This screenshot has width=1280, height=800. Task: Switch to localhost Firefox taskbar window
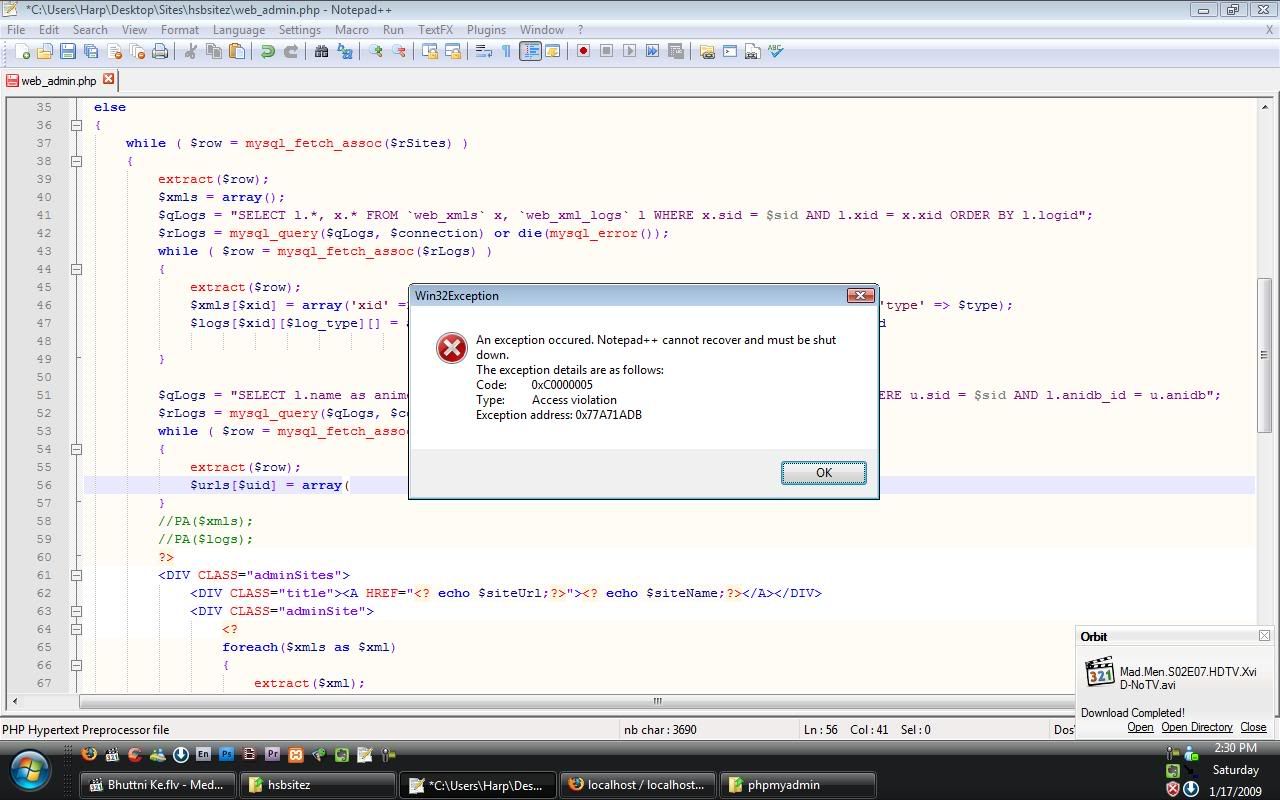coord(638,785)
